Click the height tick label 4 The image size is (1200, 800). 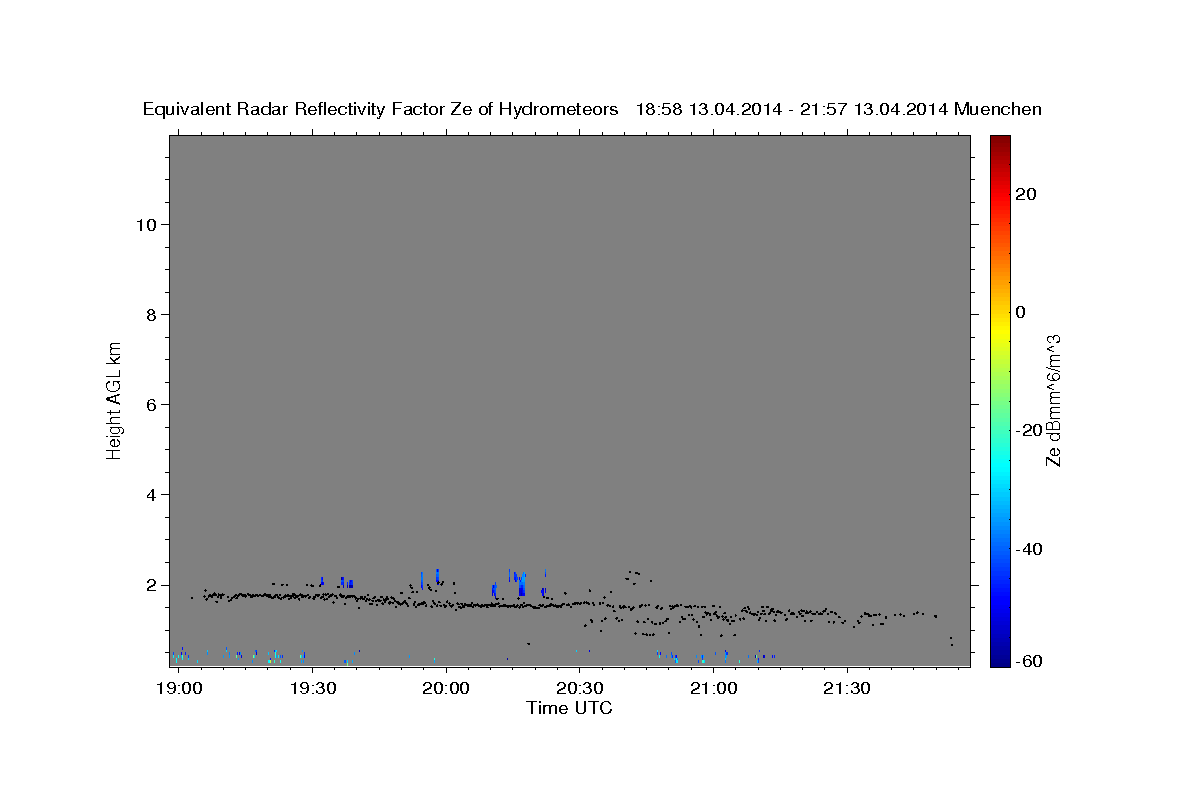151,495
